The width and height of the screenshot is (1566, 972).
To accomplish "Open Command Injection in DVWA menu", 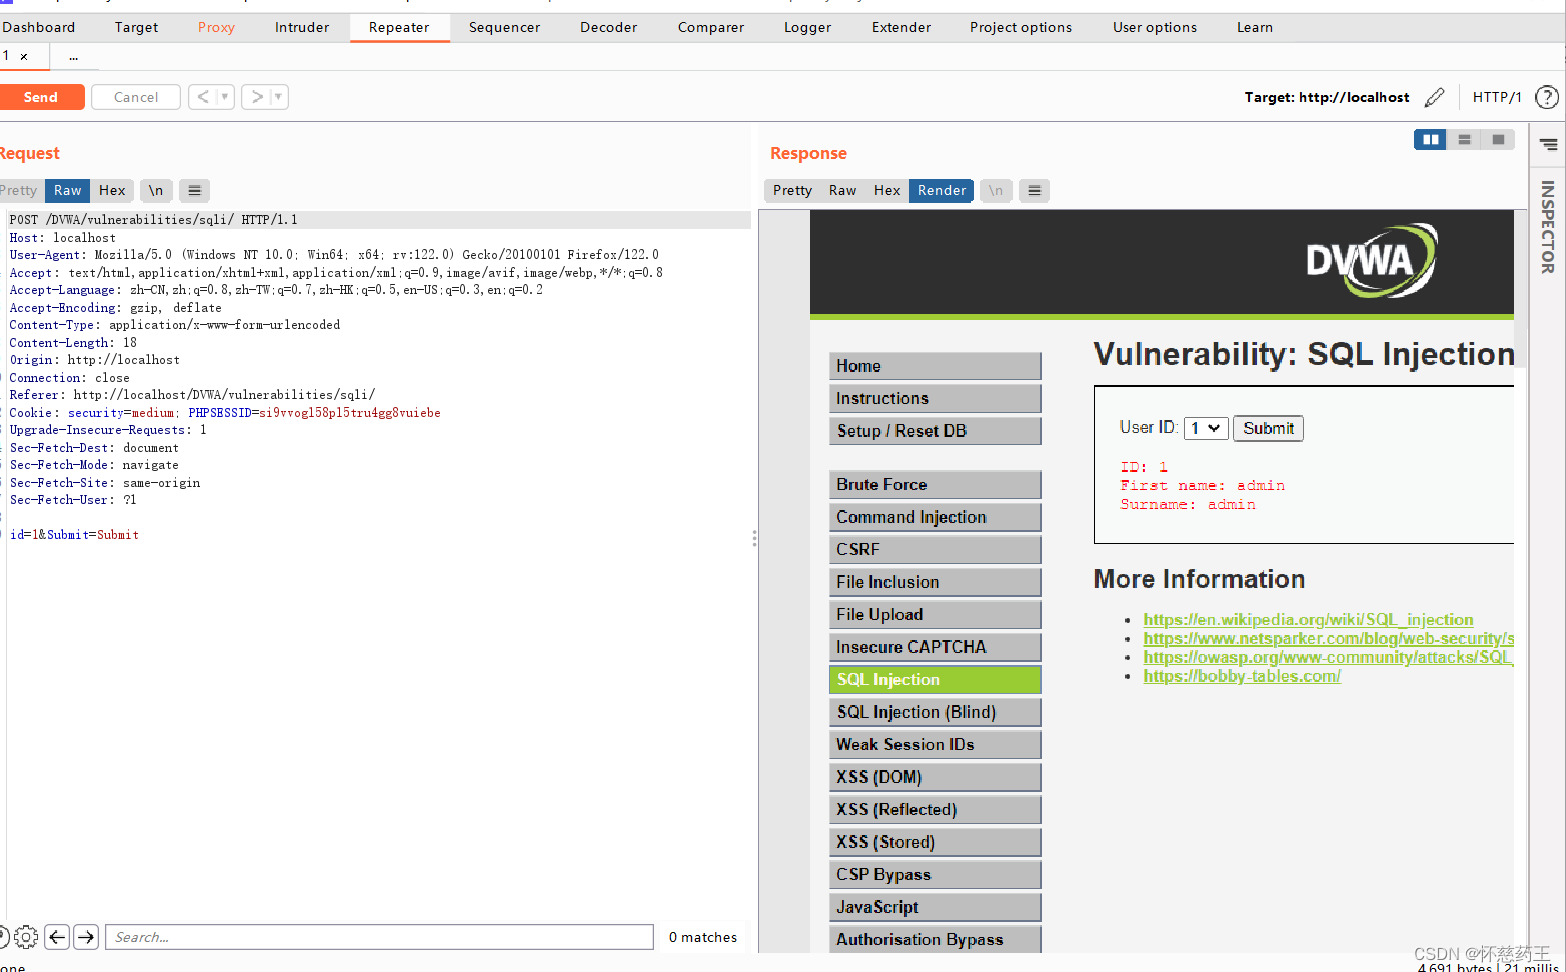I will tap(935, 517).
